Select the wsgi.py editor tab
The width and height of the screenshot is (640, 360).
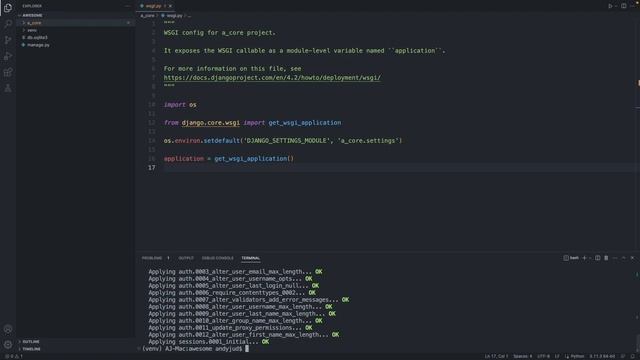(x=156, y=6)
